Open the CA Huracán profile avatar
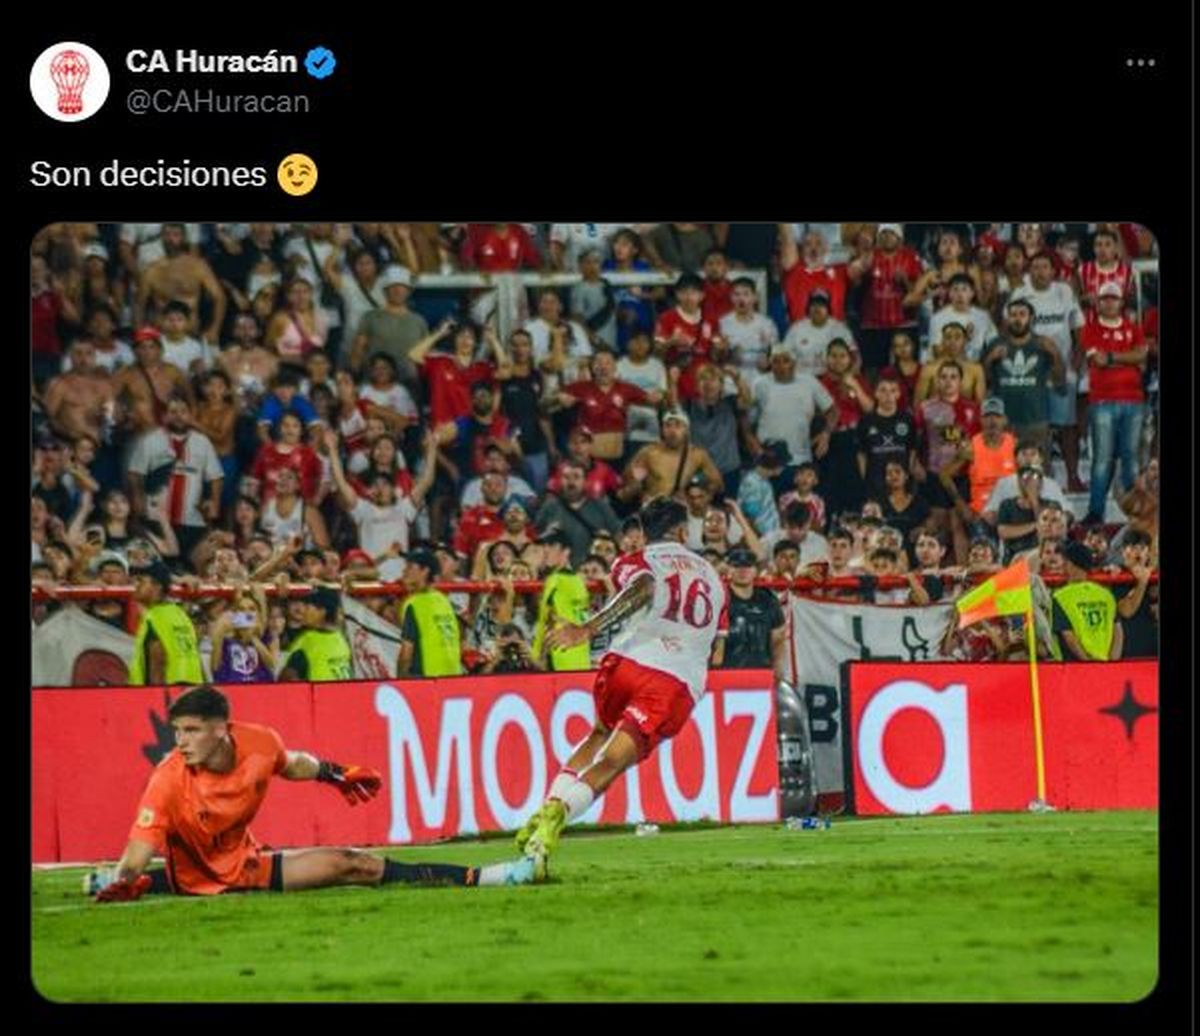 tap(69, 82)
